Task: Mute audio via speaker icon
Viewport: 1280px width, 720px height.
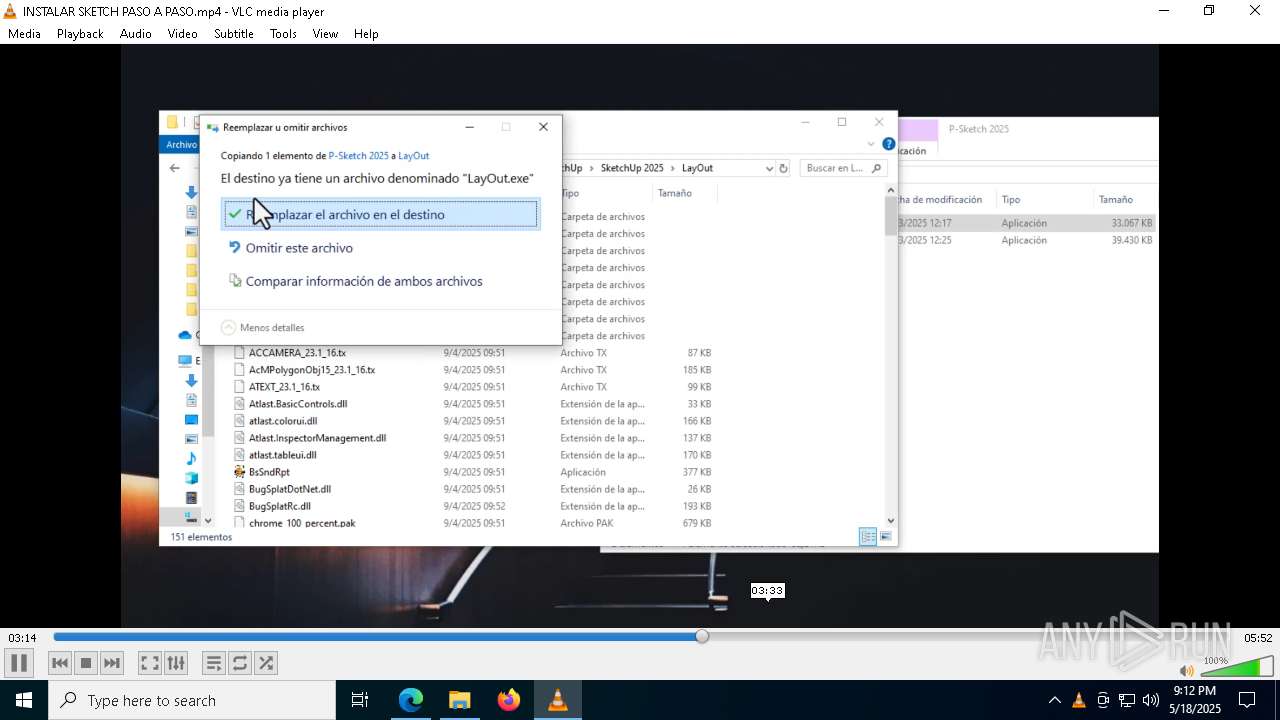Action: click(x=1186, y=671)
